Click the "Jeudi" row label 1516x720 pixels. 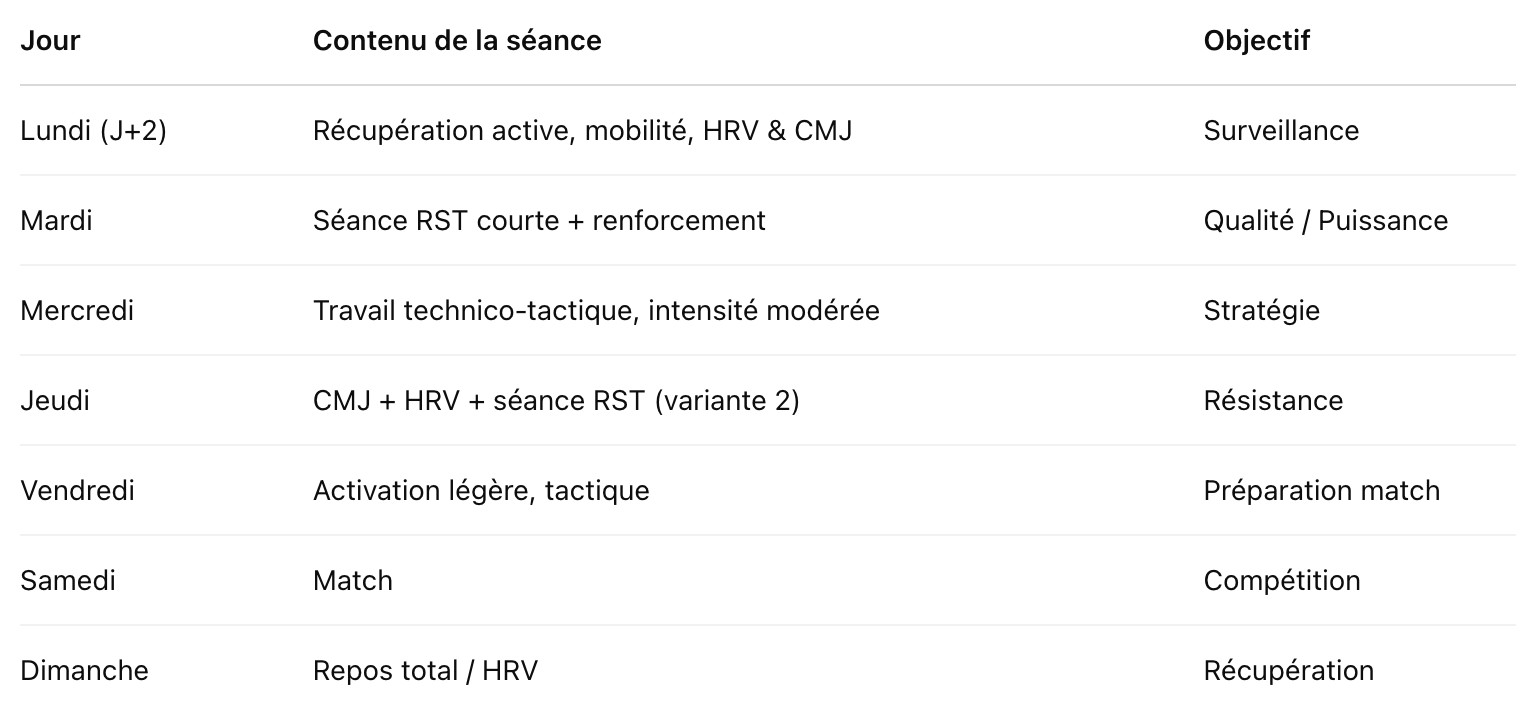pos(55,401)
